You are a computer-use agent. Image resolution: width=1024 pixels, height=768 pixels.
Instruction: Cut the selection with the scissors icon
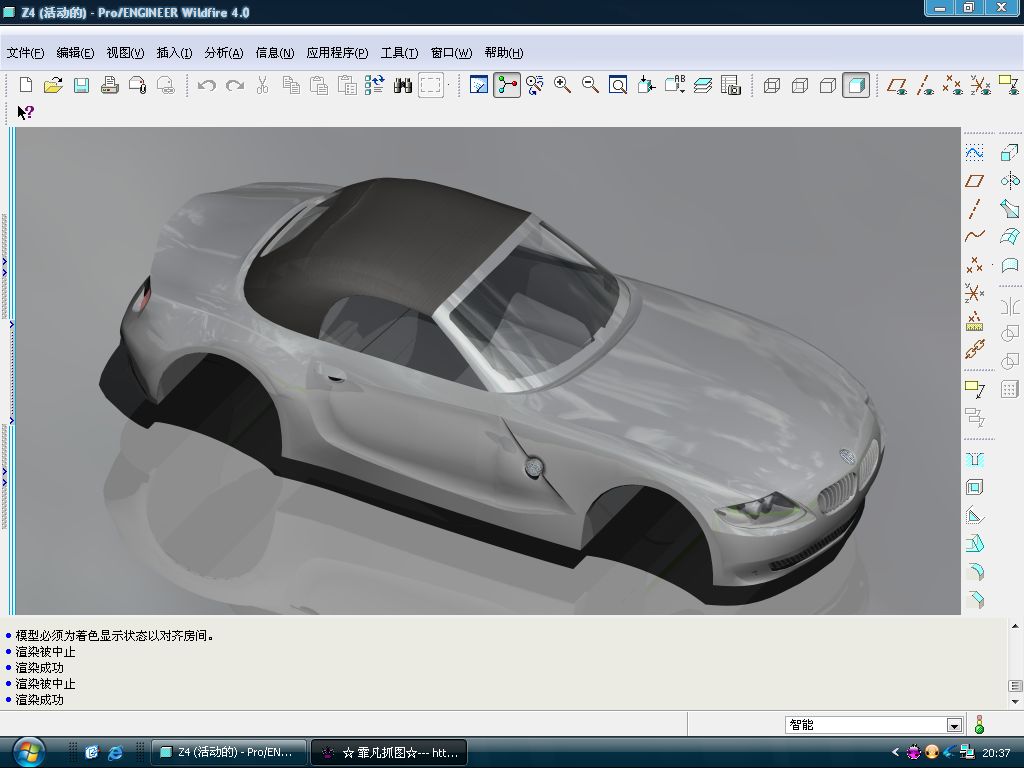pos(263,85)
